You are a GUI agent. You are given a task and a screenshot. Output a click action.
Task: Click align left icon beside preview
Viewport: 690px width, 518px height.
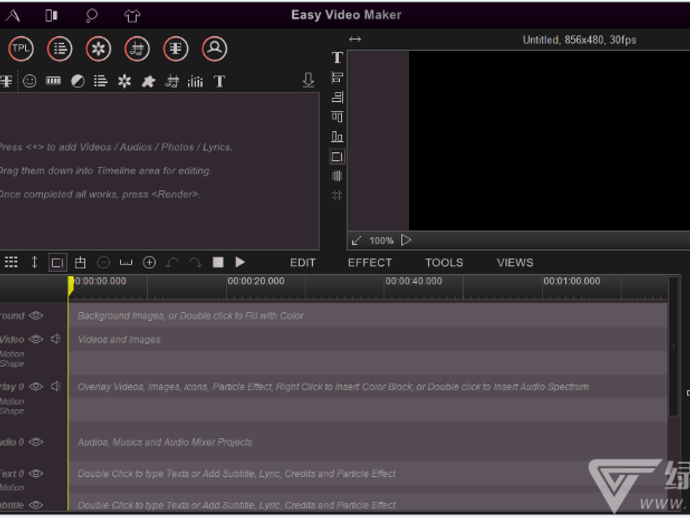point(337,77)
